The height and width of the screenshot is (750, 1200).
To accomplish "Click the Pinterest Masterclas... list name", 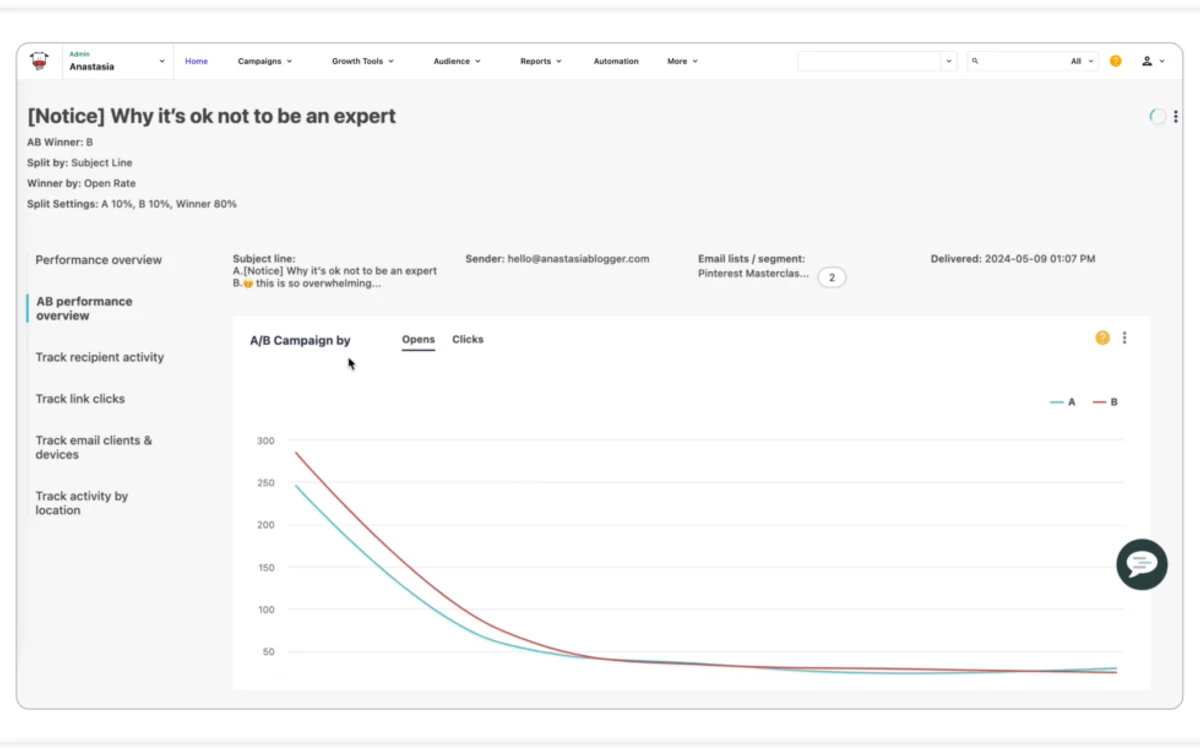I will pyautogui.click(x=754, y=273).
